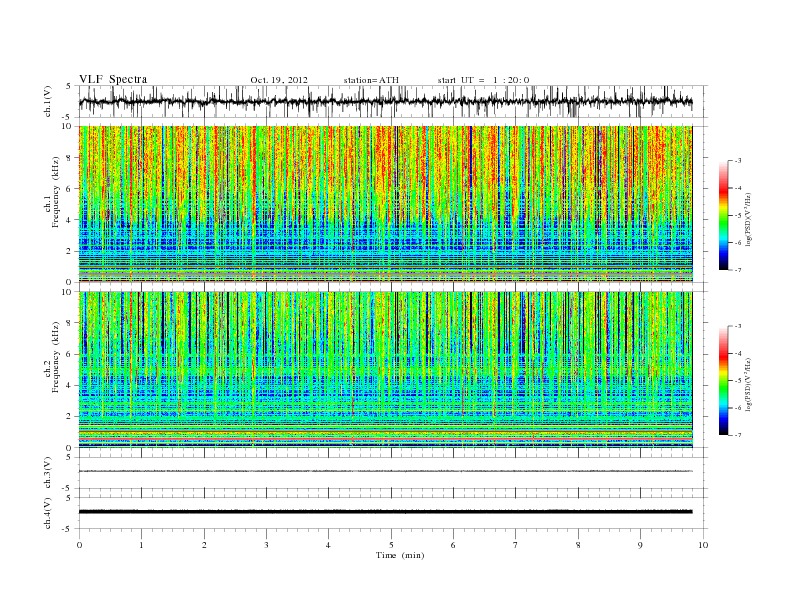This screenshot has height=612, width=792.
Task: Click the "station=ATH" header label
Action: (371, 80)
